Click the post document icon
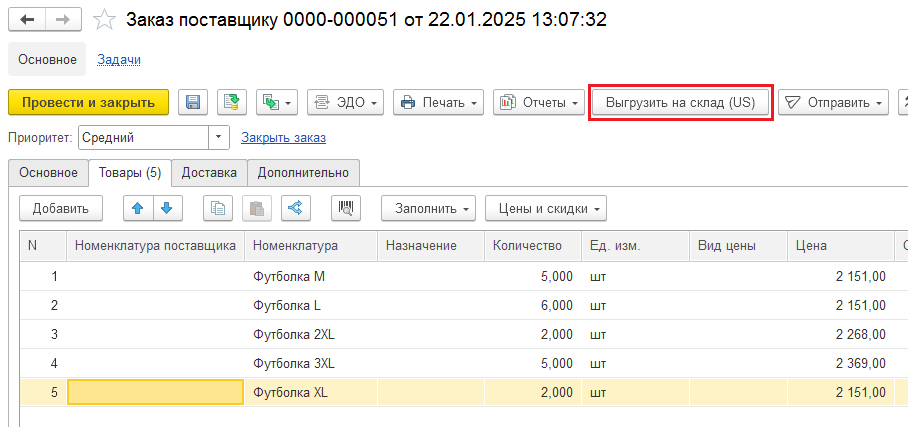908x427 pixels. pos(232,102)
